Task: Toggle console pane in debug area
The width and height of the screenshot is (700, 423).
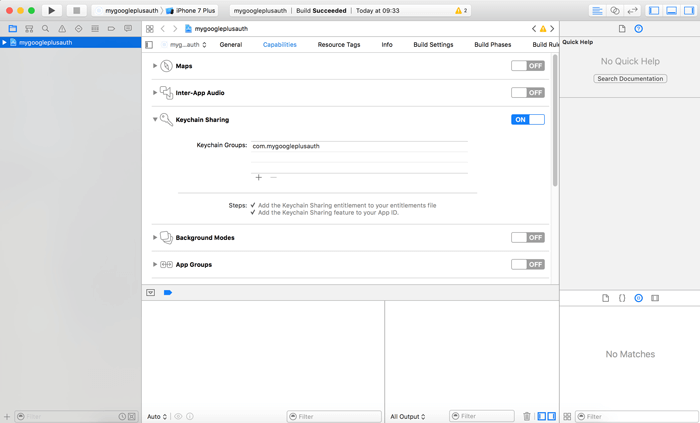Action: pyautogui.click(x=552, y=416)
